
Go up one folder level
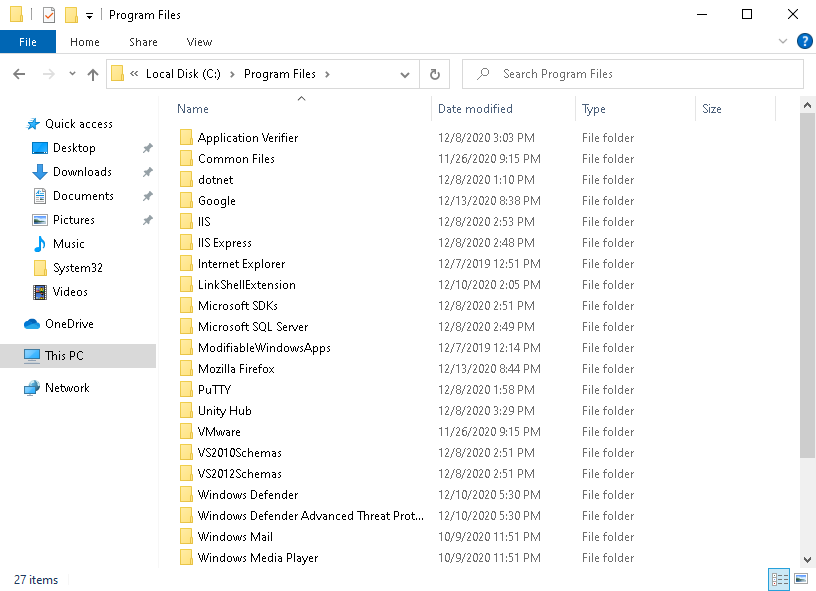coord(93,74)
